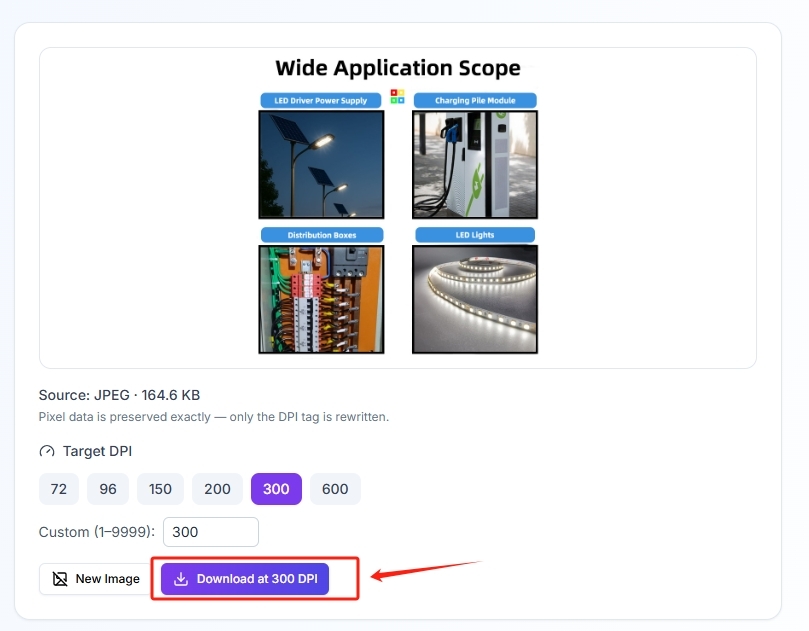
Task: Click the New Image crossed-picture icon
Action: [x=60, y=579]
